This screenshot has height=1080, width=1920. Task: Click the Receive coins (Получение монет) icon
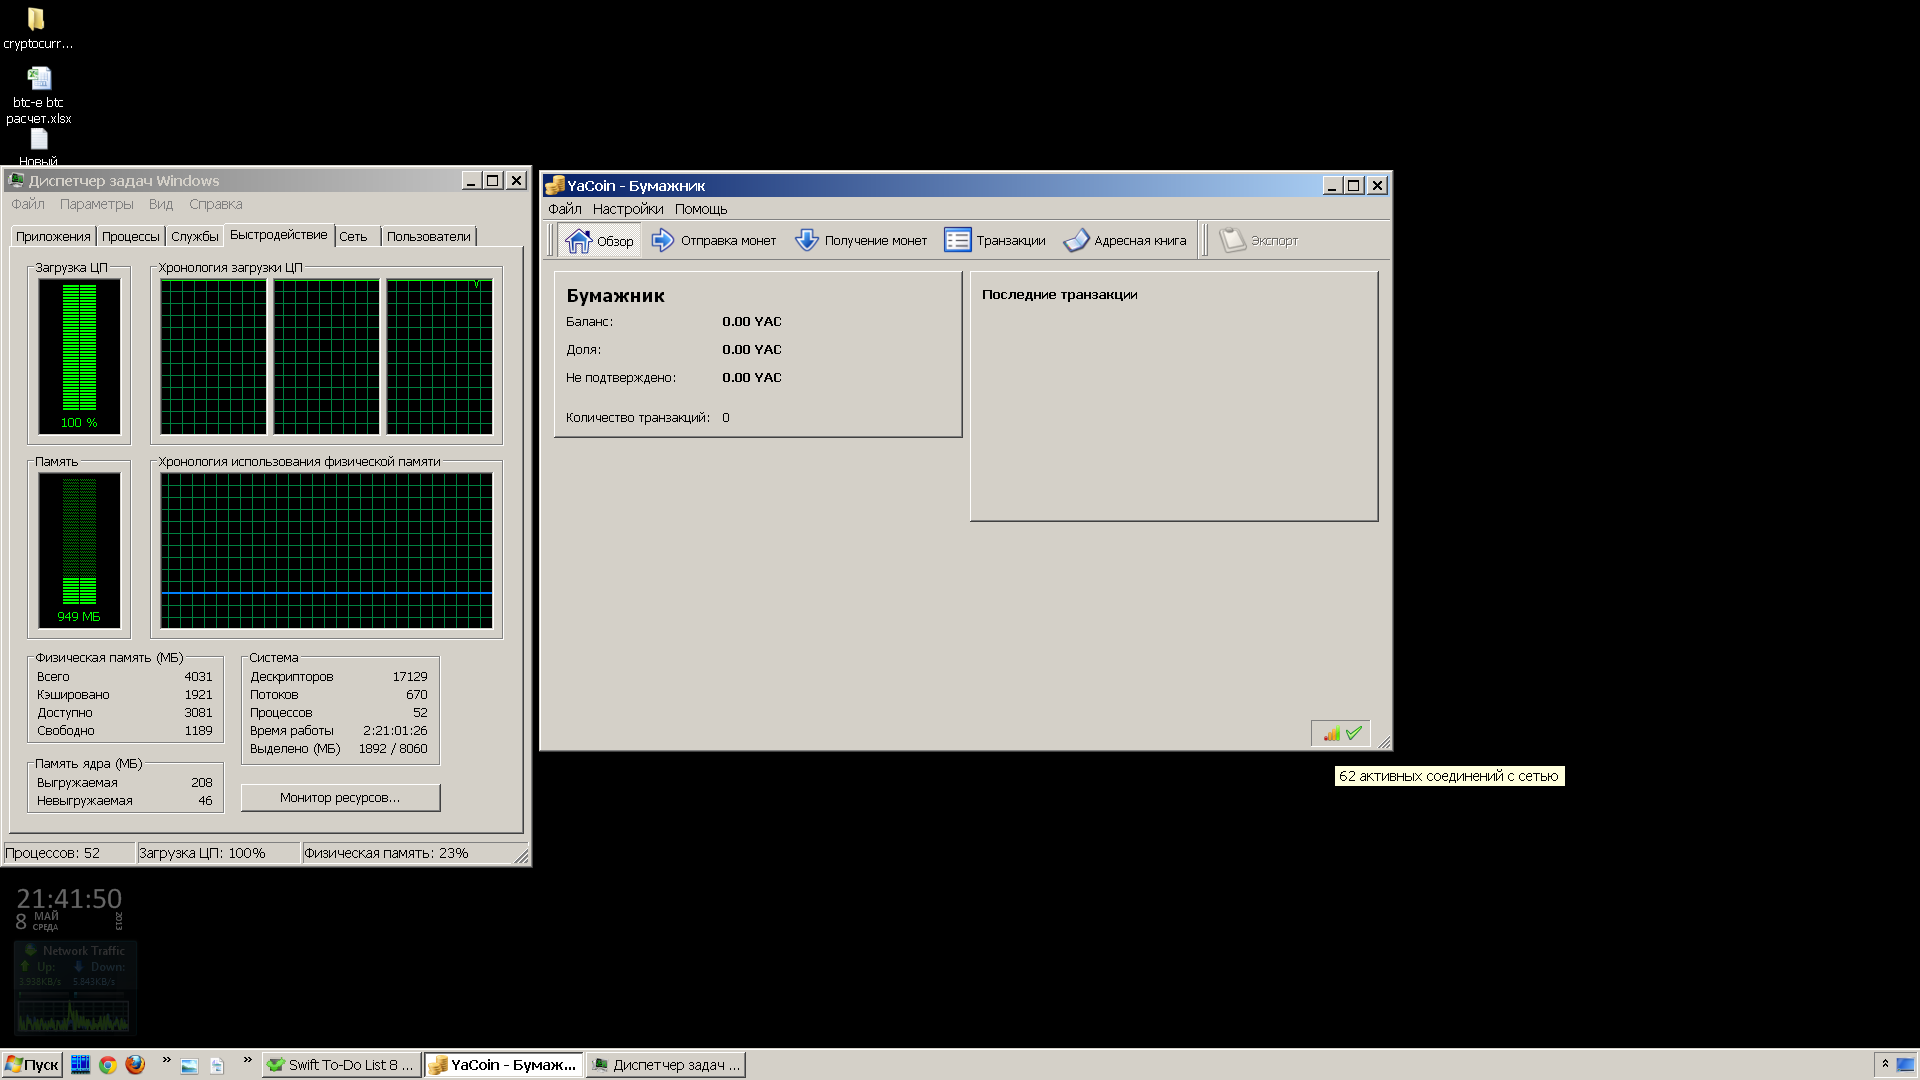click(x=806, y=241)
